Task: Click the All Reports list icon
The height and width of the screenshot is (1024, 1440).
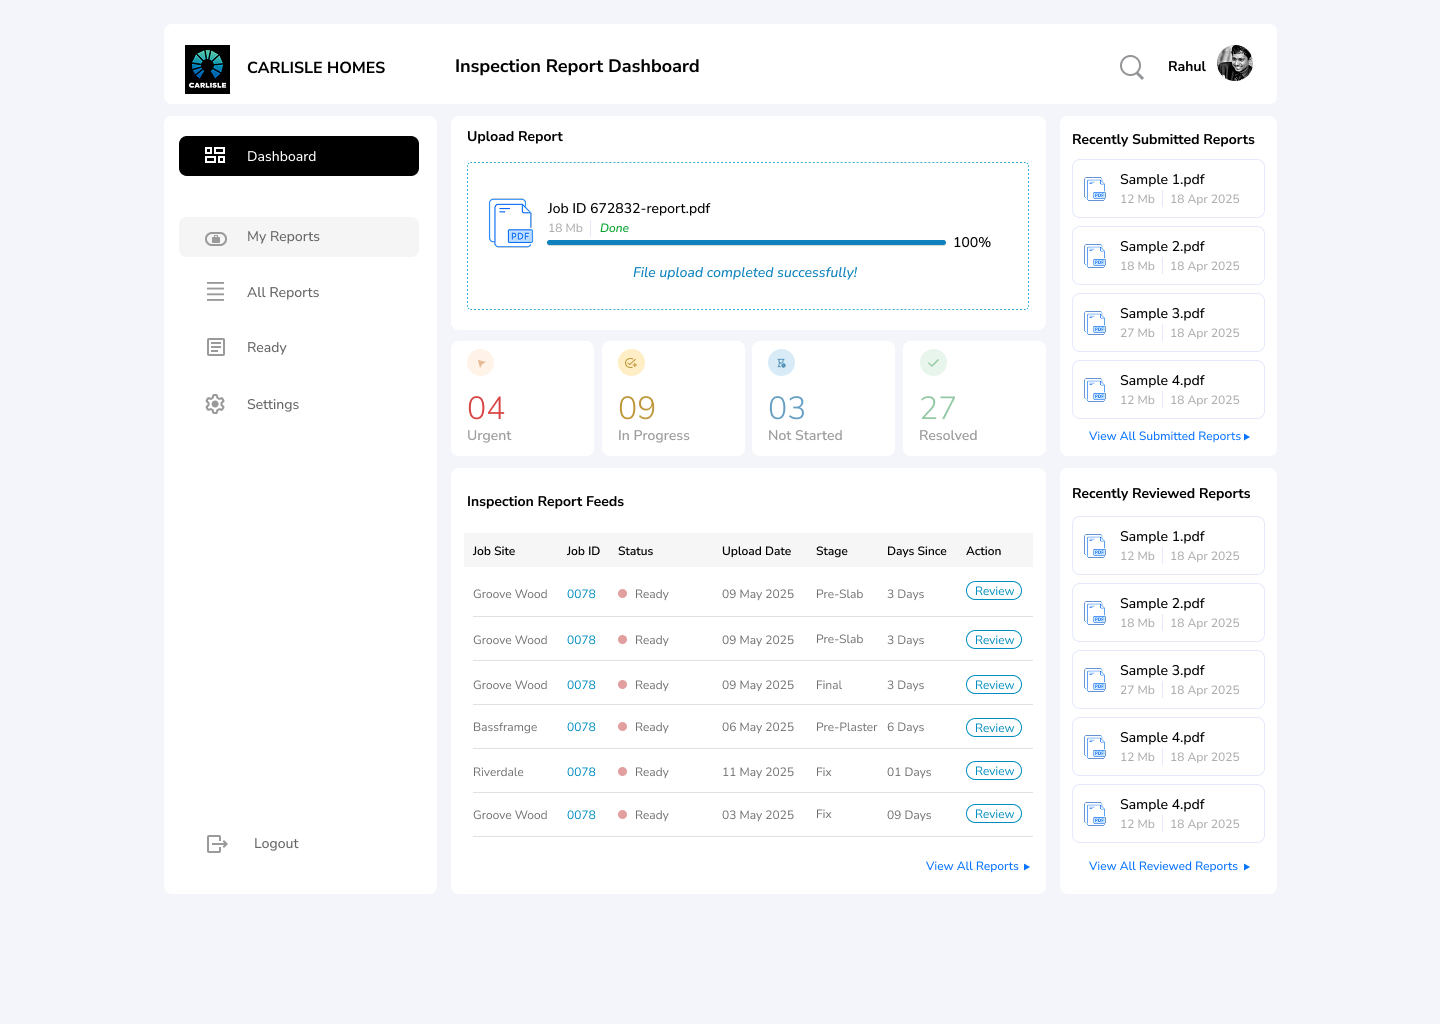Action: click(x=215, y=291)
